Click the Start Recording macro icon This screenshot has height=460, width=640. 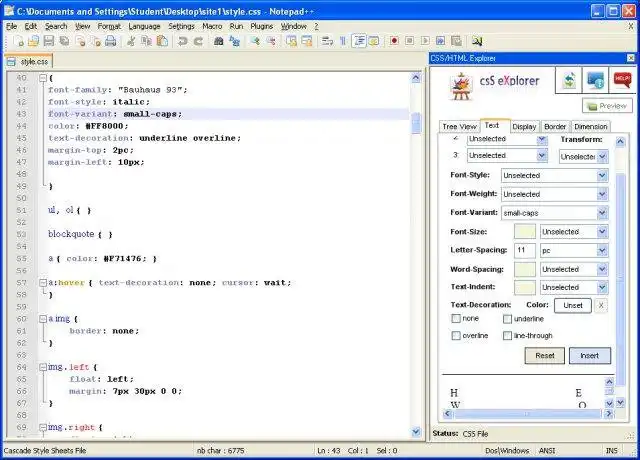click(x=394, y=41)
